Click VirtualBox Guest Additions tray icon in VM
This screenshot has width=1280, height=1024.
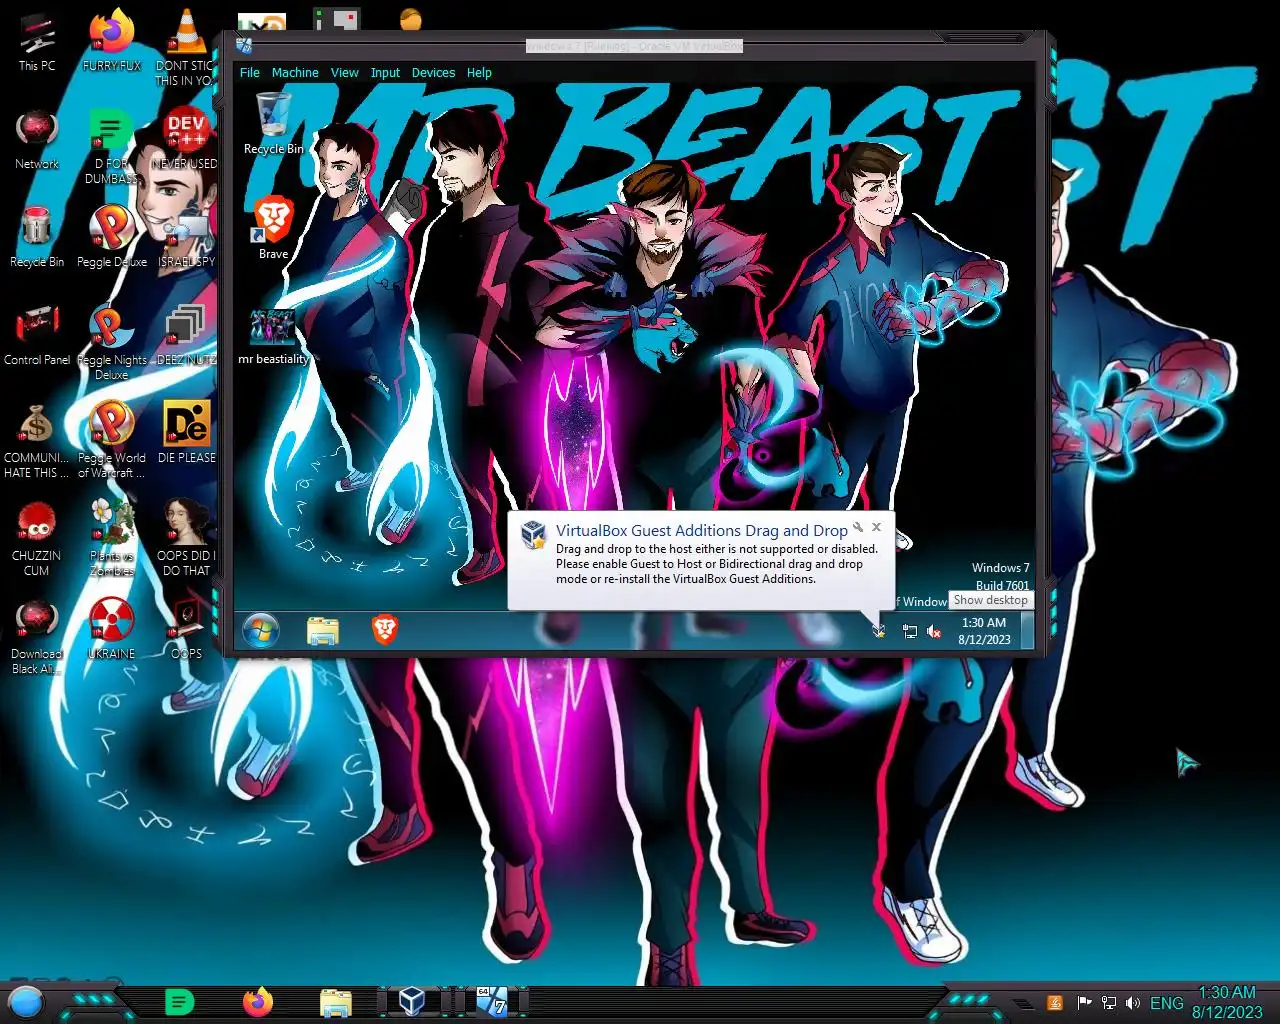[878, 630]
